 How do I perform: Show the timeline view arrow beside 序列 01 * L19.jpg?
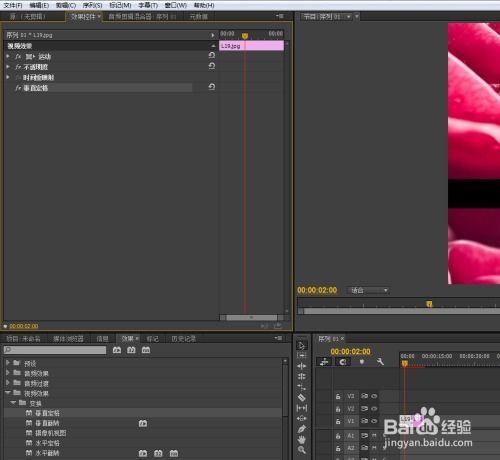click(x=212, y=35)
